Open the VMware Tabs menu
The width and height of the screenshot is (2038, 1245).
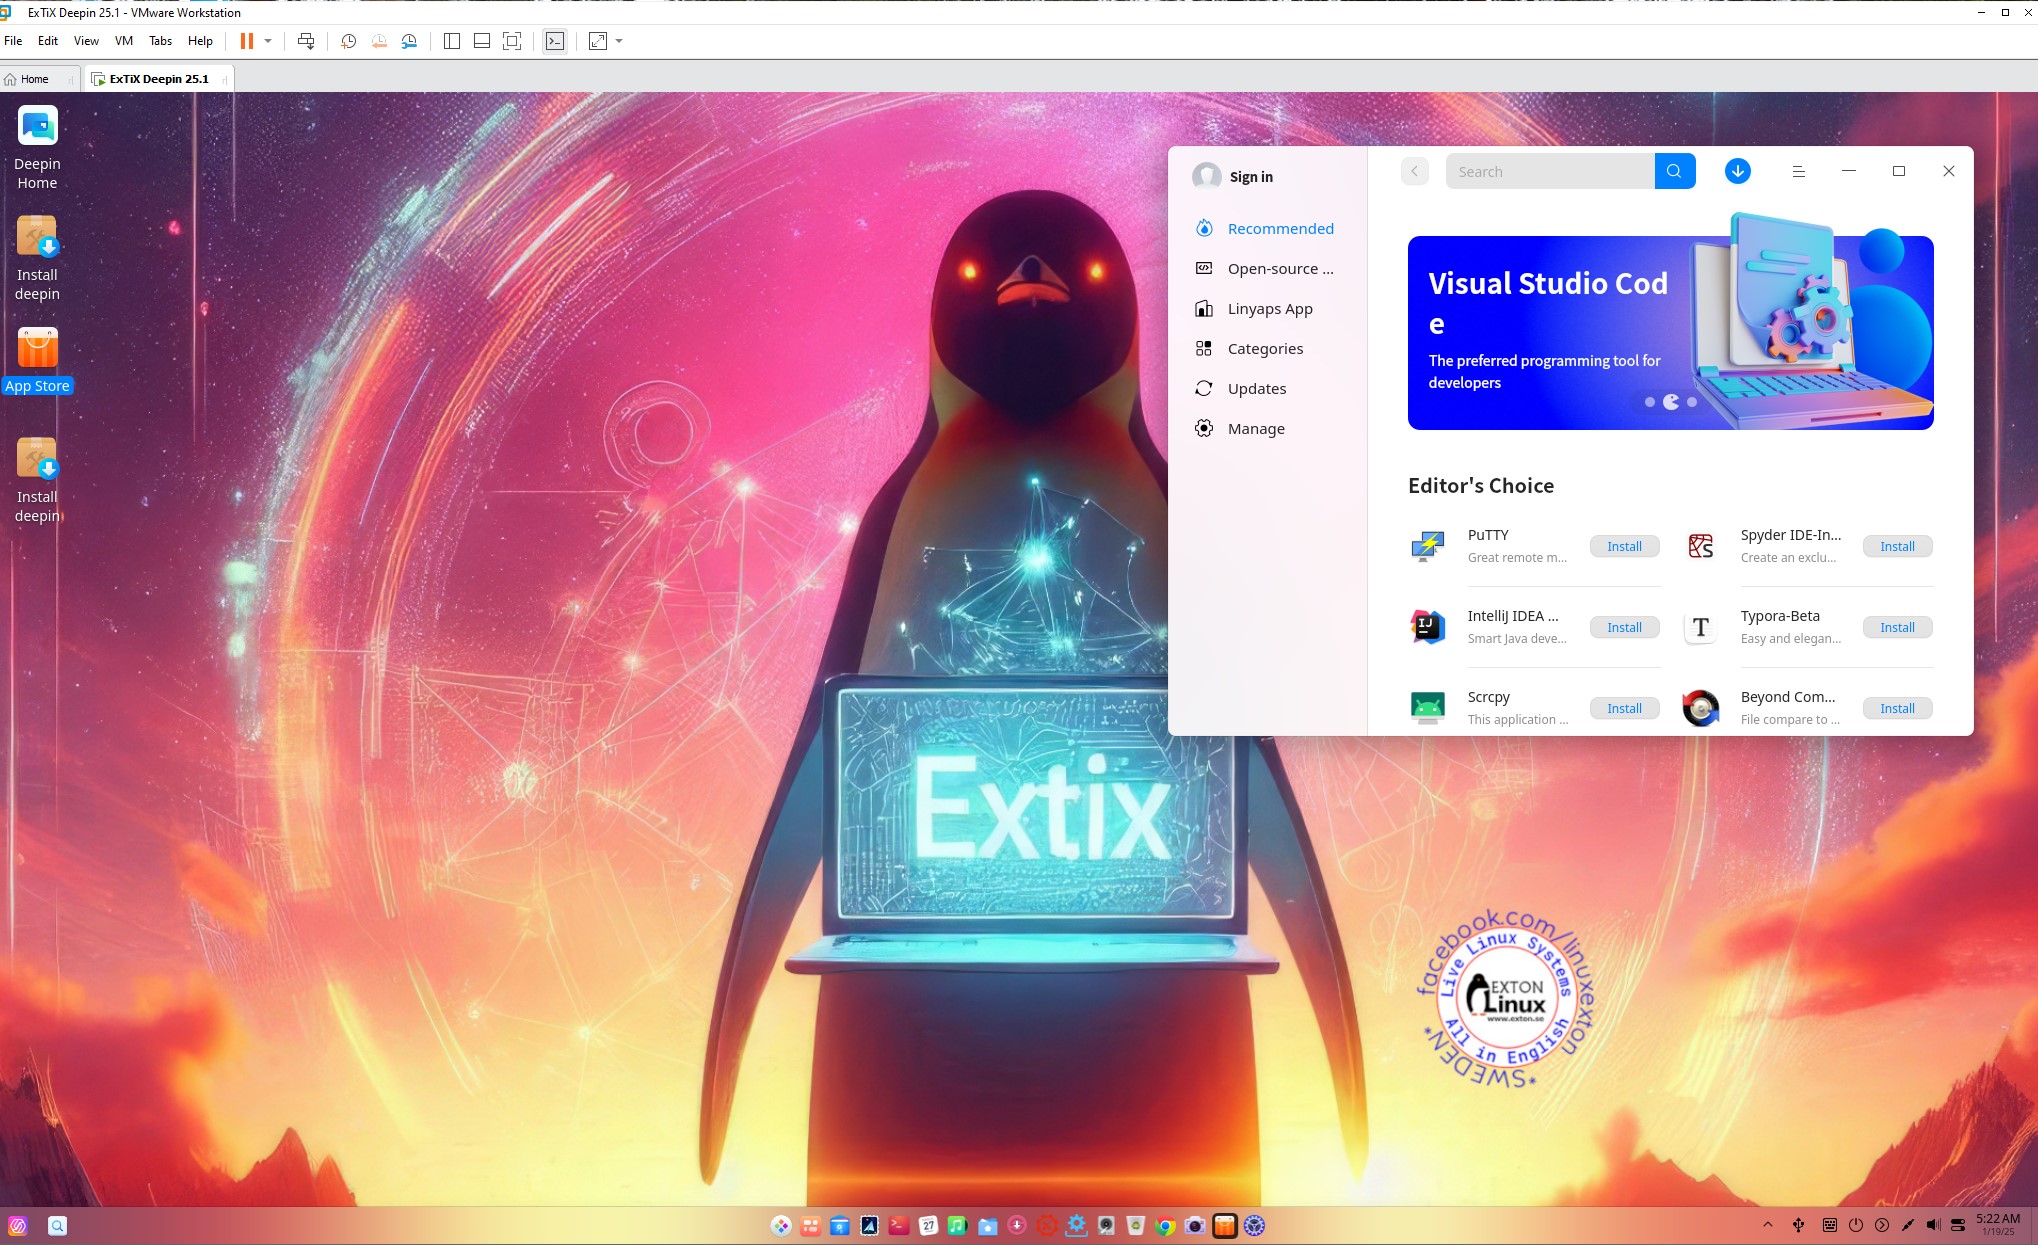(x=160, y=41)
